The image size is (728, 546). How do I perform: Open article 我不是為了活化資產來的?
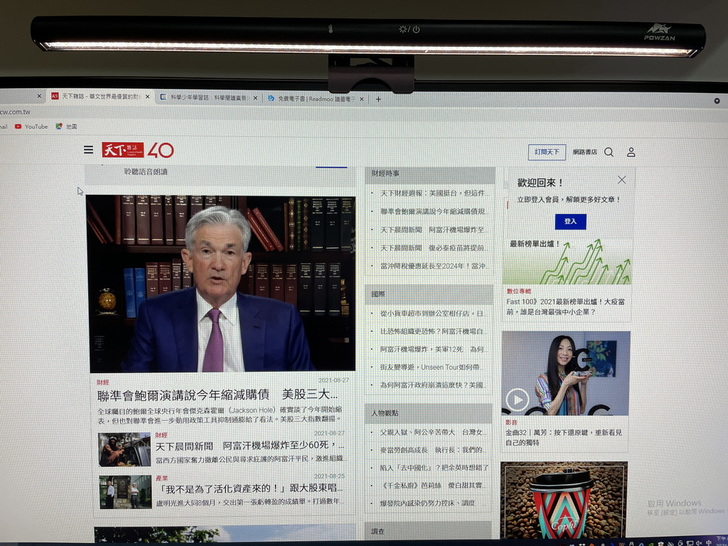(x=251, y=488)
